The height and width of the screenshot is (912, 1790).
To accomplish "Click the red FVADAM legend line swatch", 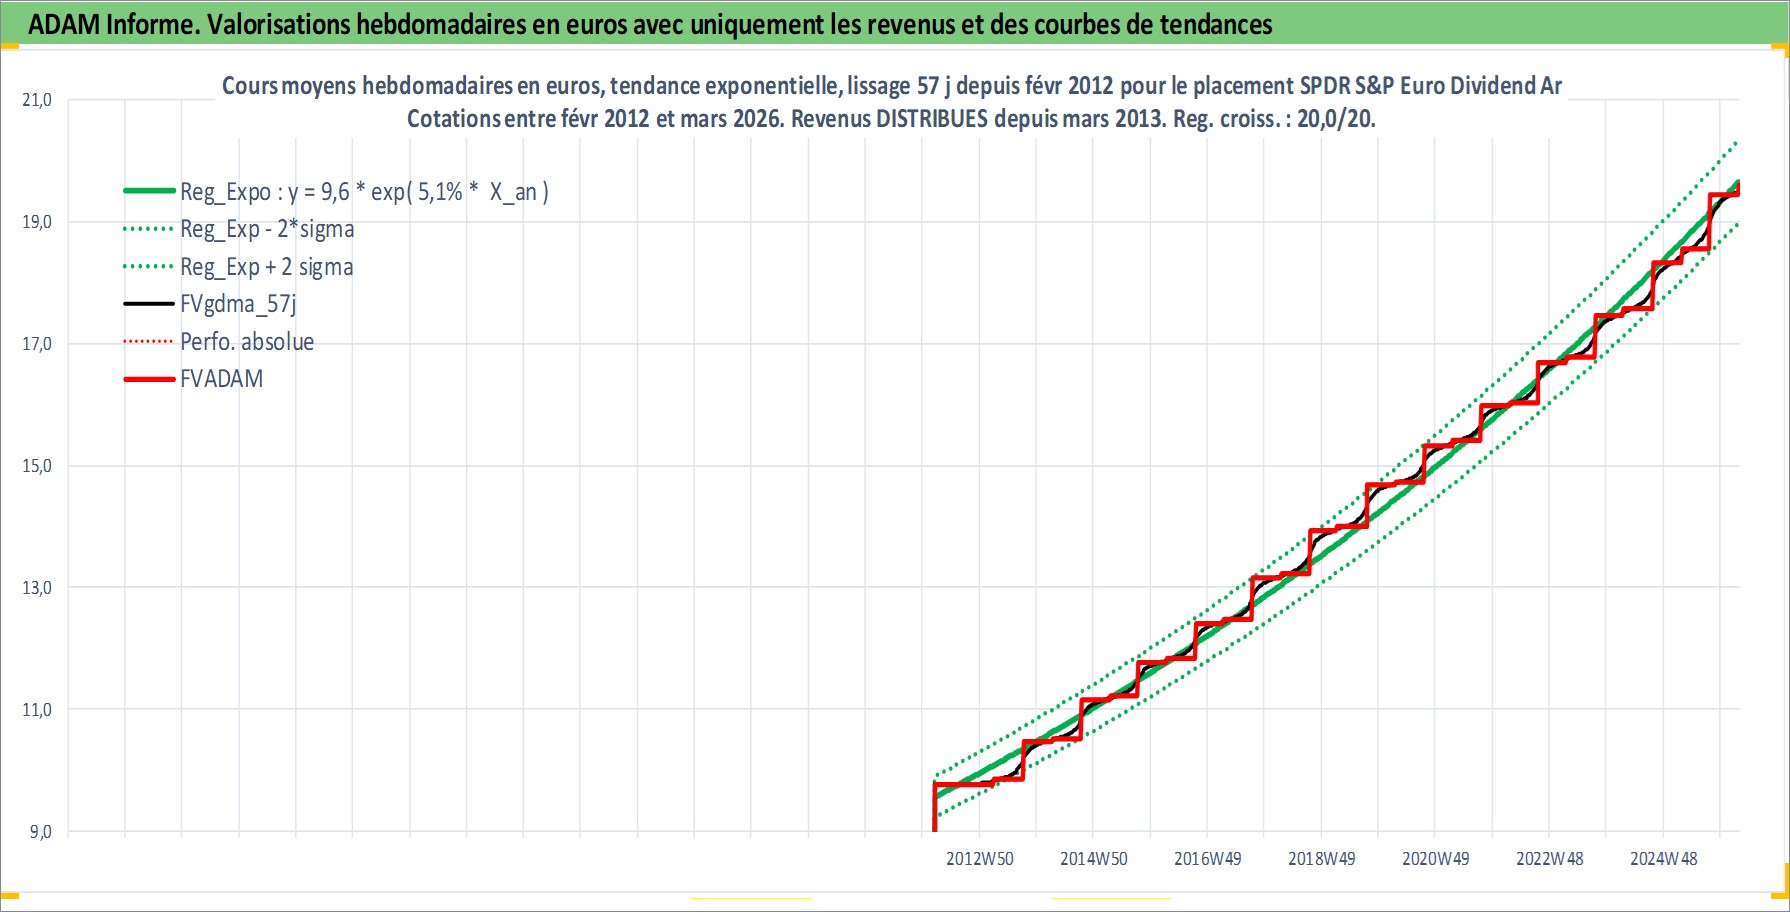I will [149, 379].
